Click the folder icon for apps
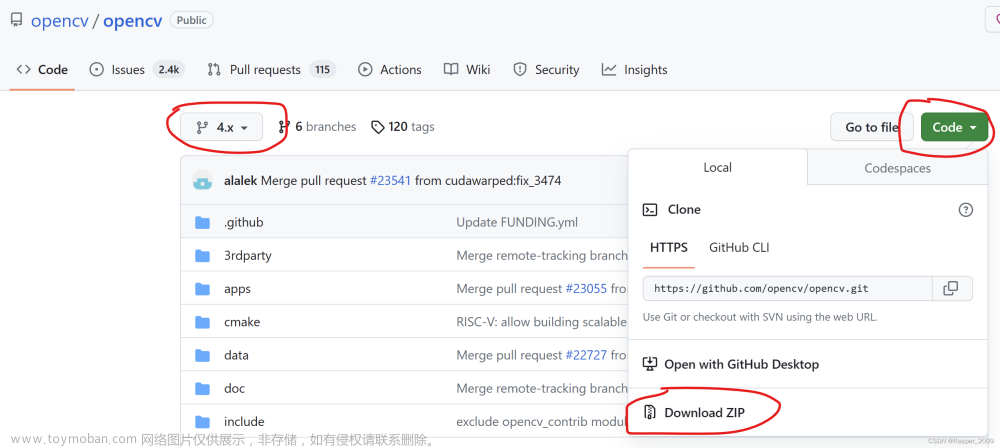 click(x=202, y=289)
